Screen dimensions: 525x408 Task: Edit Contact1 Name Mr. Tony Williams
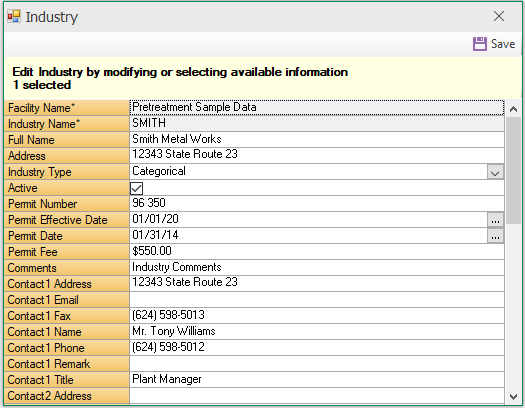(x=317, y=332)
